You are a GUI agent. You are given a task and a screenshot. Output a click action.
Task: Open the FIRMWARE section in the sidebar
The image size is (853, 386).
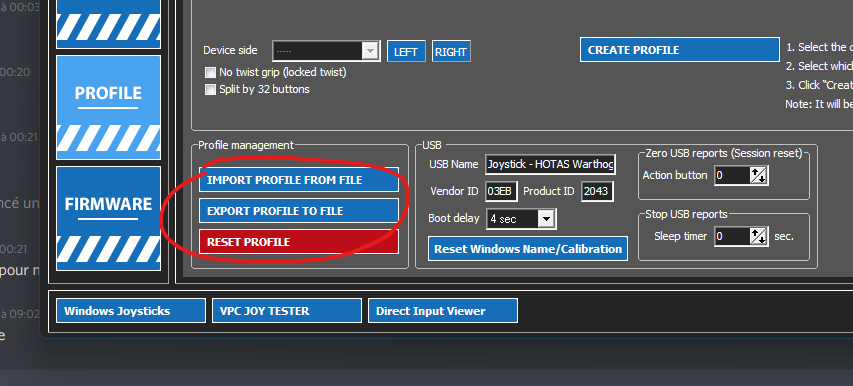click(108, 218)
